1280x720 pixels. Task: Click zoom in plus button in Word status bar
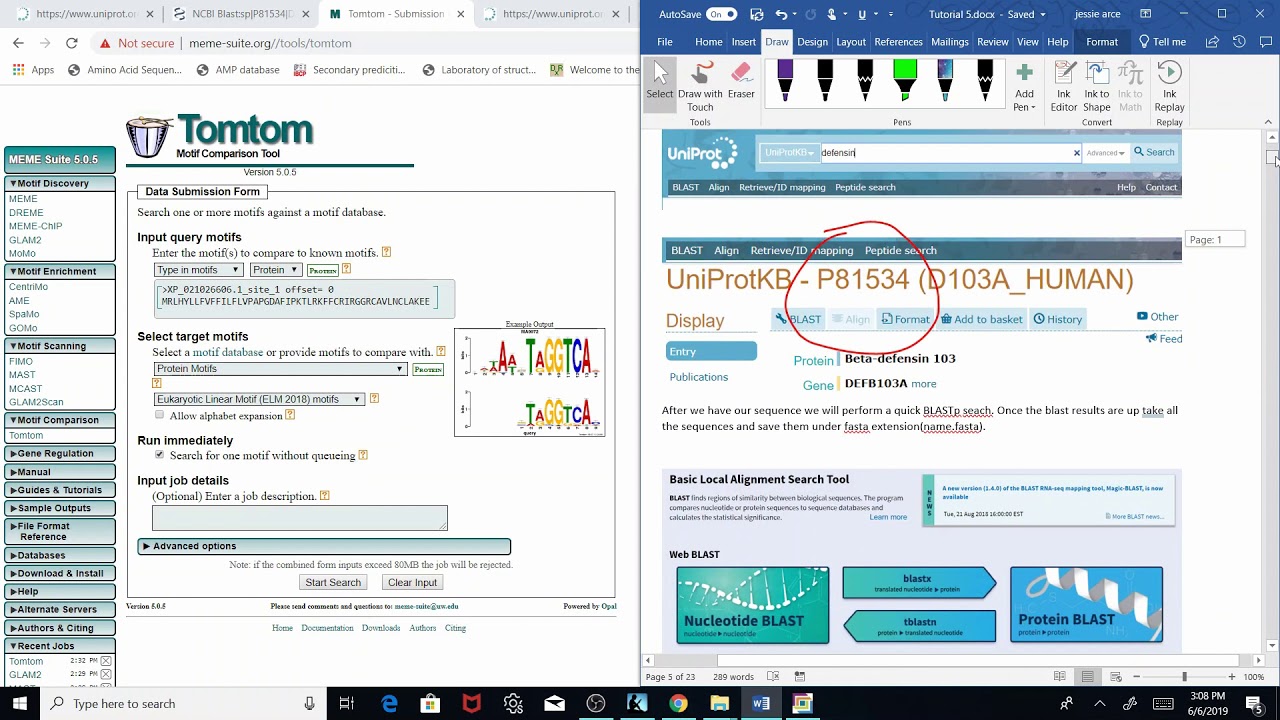(1231, 677)
